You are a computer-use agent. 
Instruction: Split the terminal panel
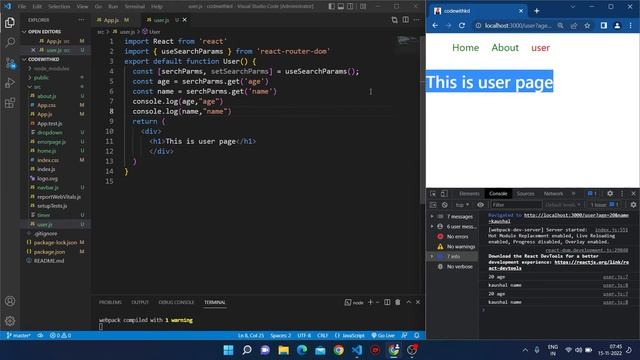click(x=387, y=302)
